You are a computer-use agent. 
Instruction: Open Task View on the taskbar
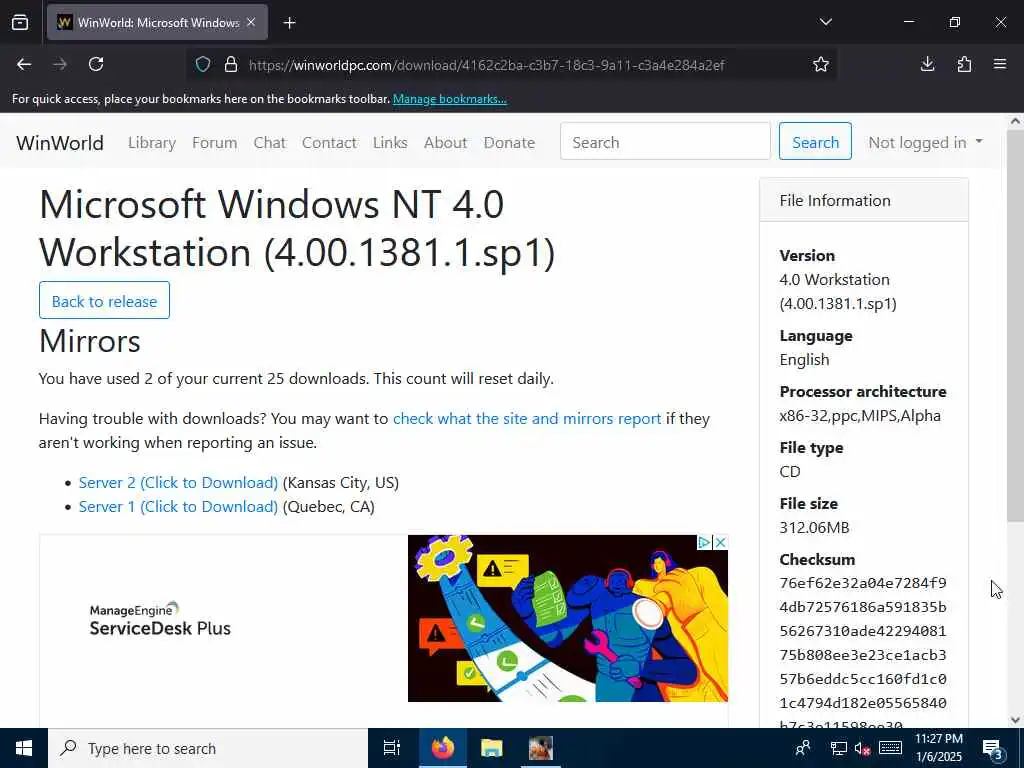tap(392, 748)
